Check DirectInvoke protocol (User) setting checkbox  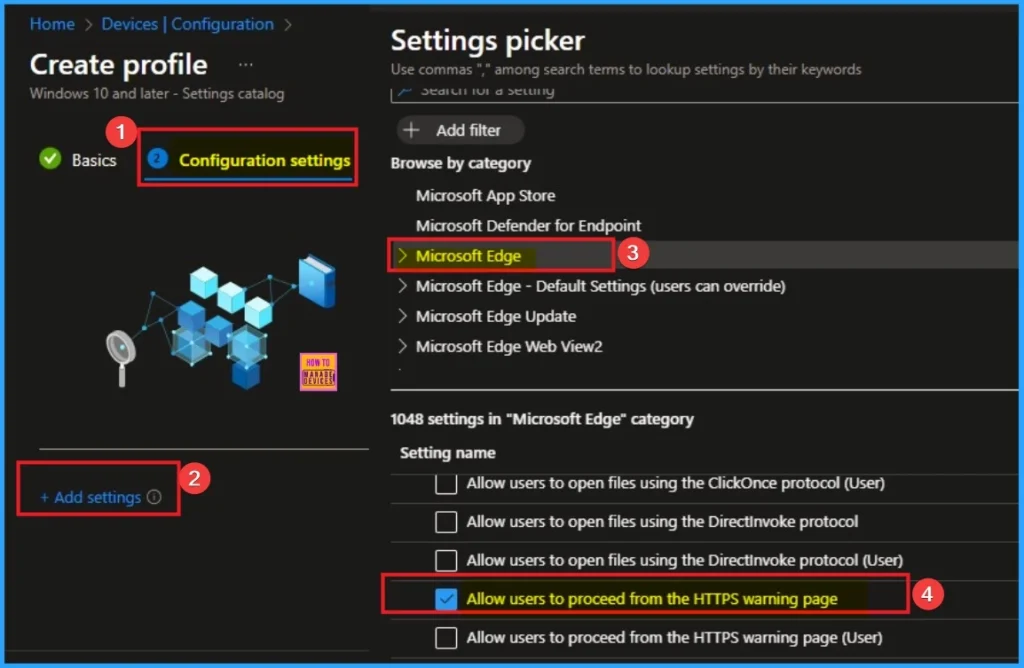(446, 560)
